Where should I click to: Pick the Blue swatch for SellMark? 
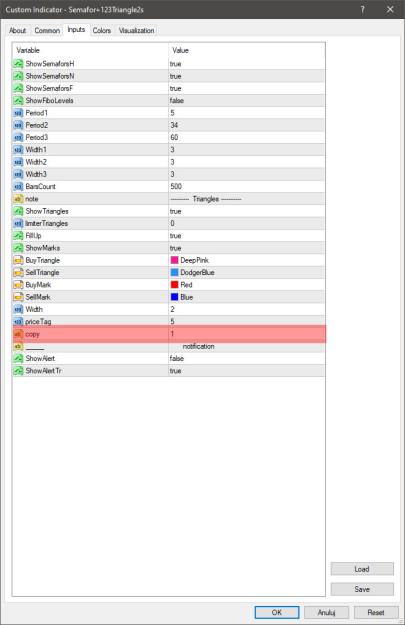click(174, 297)
